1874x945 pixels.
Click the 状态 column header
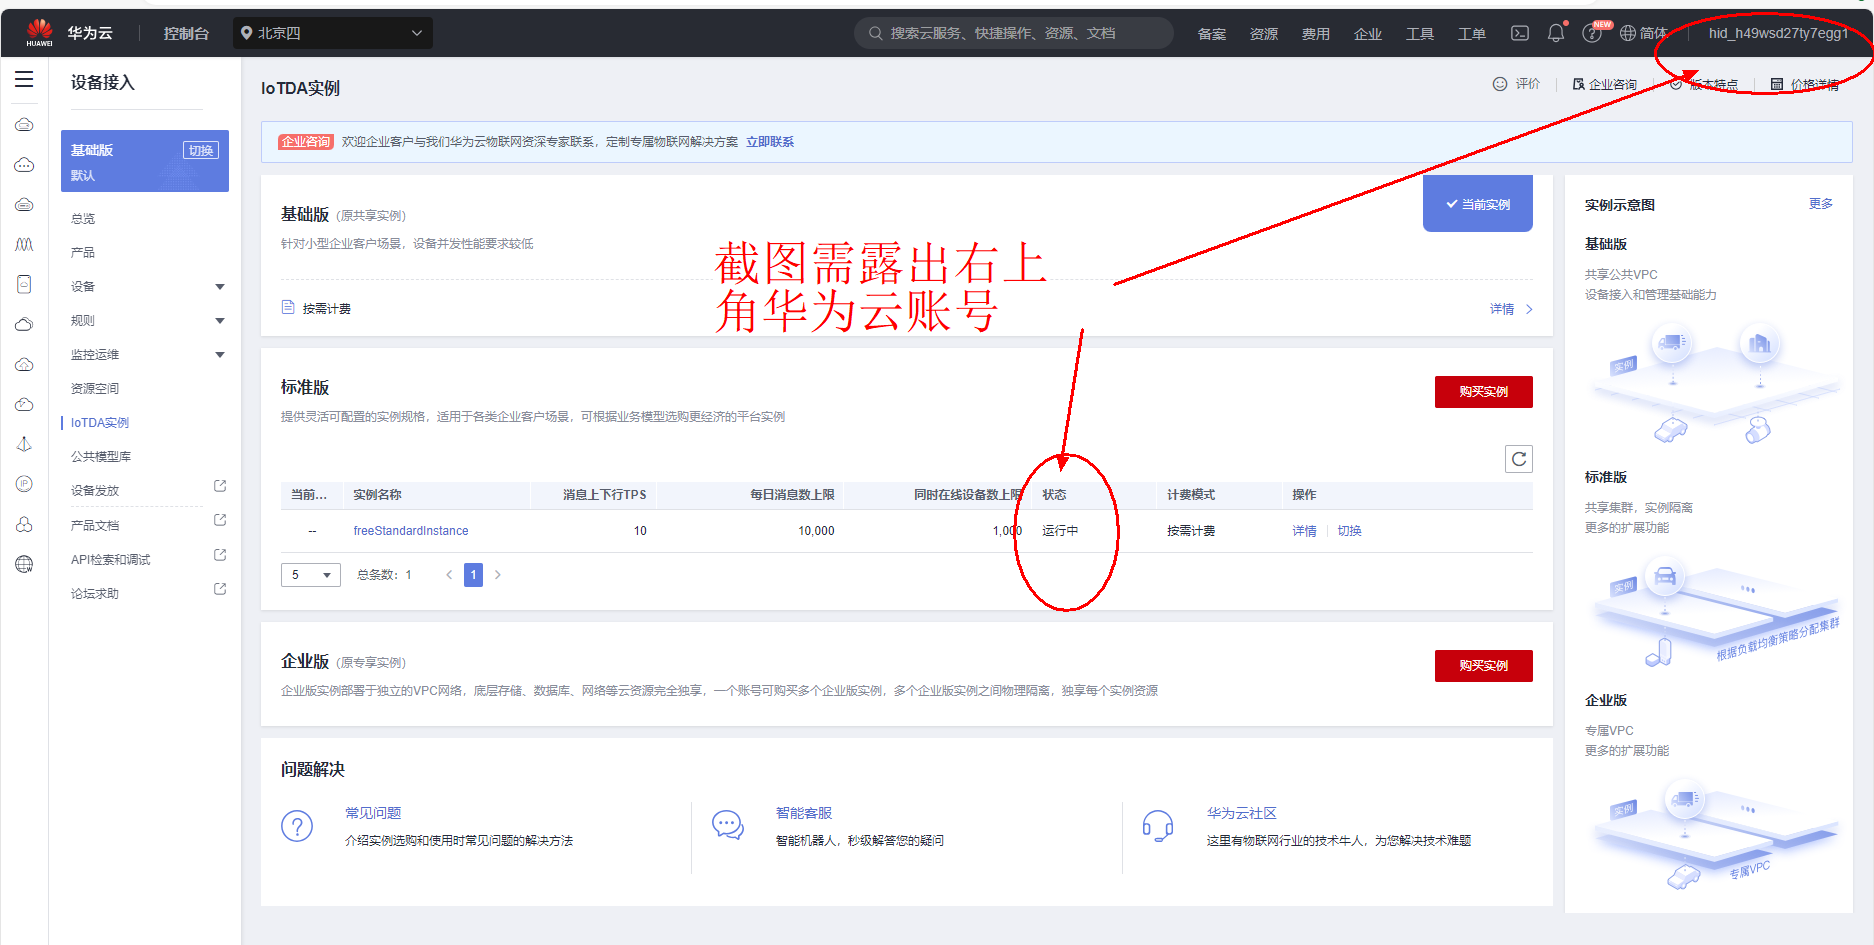(1054, 495)
